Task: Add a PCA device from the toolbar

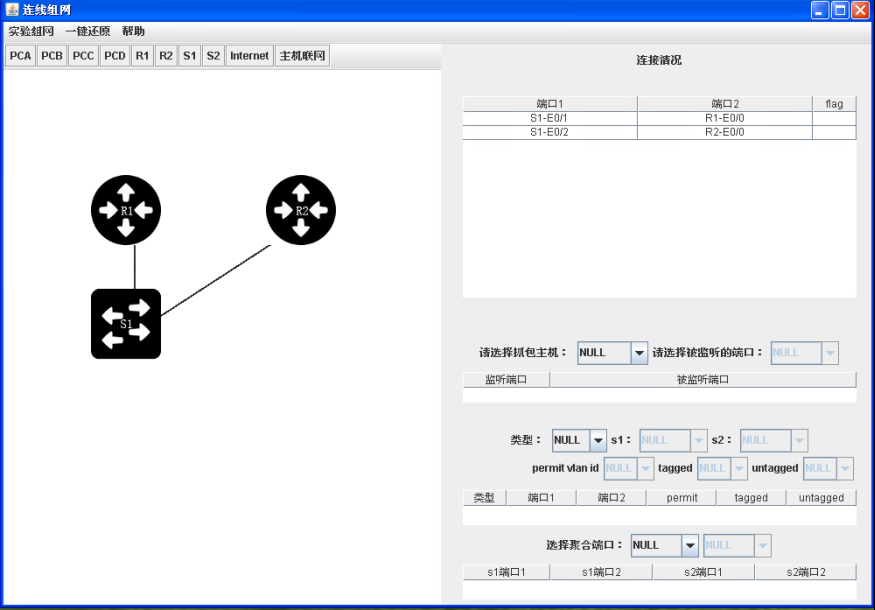Action: coord(19,55)
